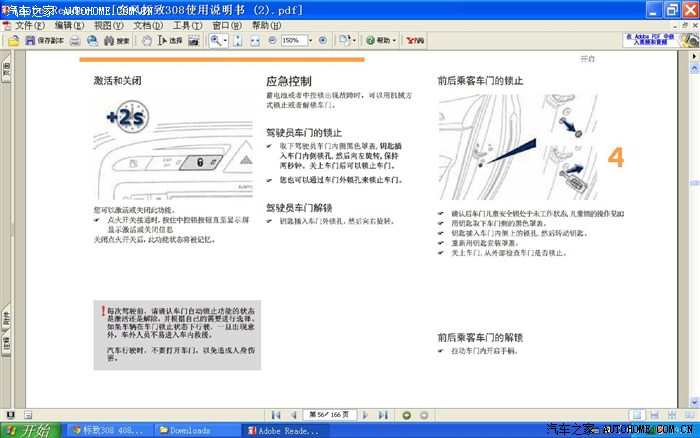Go to the first page
Screen dimensions: 700x438
(276, 415)
